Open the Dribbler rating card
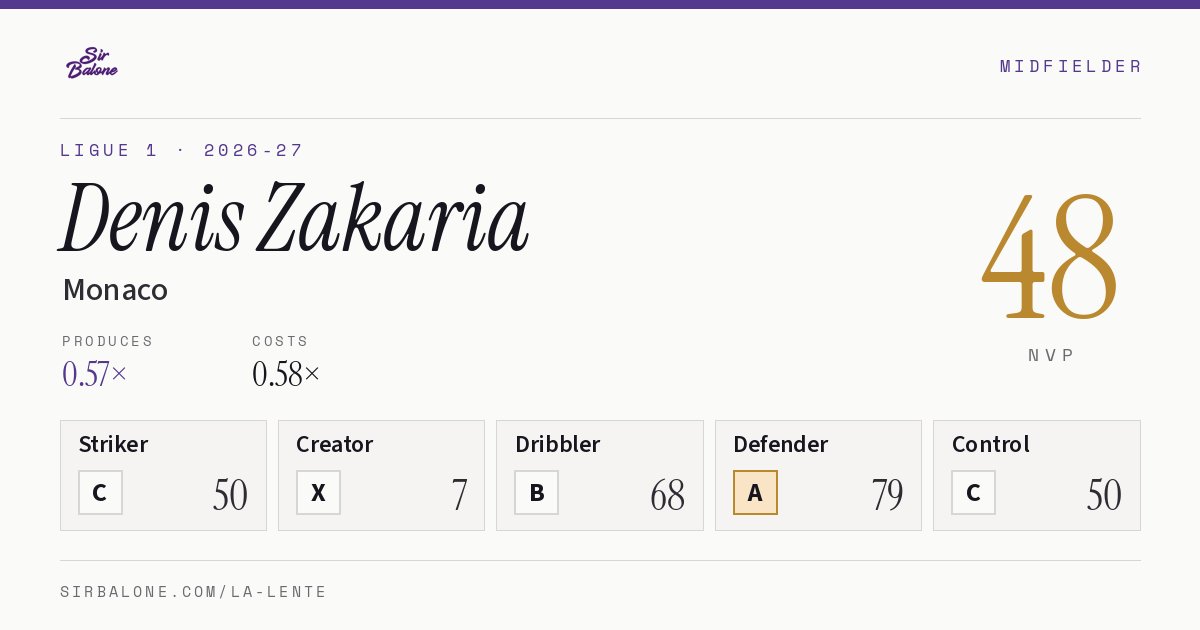The image size is (1200, 630). [600, 475]
